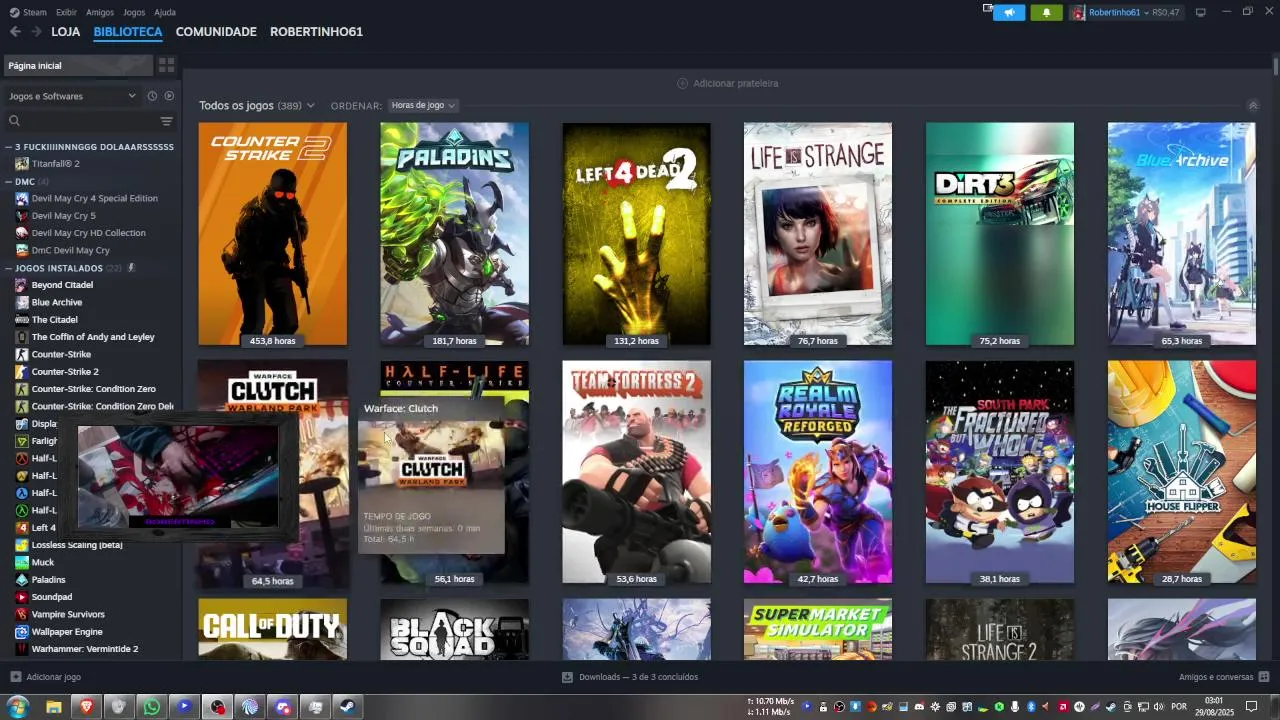Viewport: 1280px width, 720px height.
Task: Collapse the DMC collection
Action: (9, 182)
